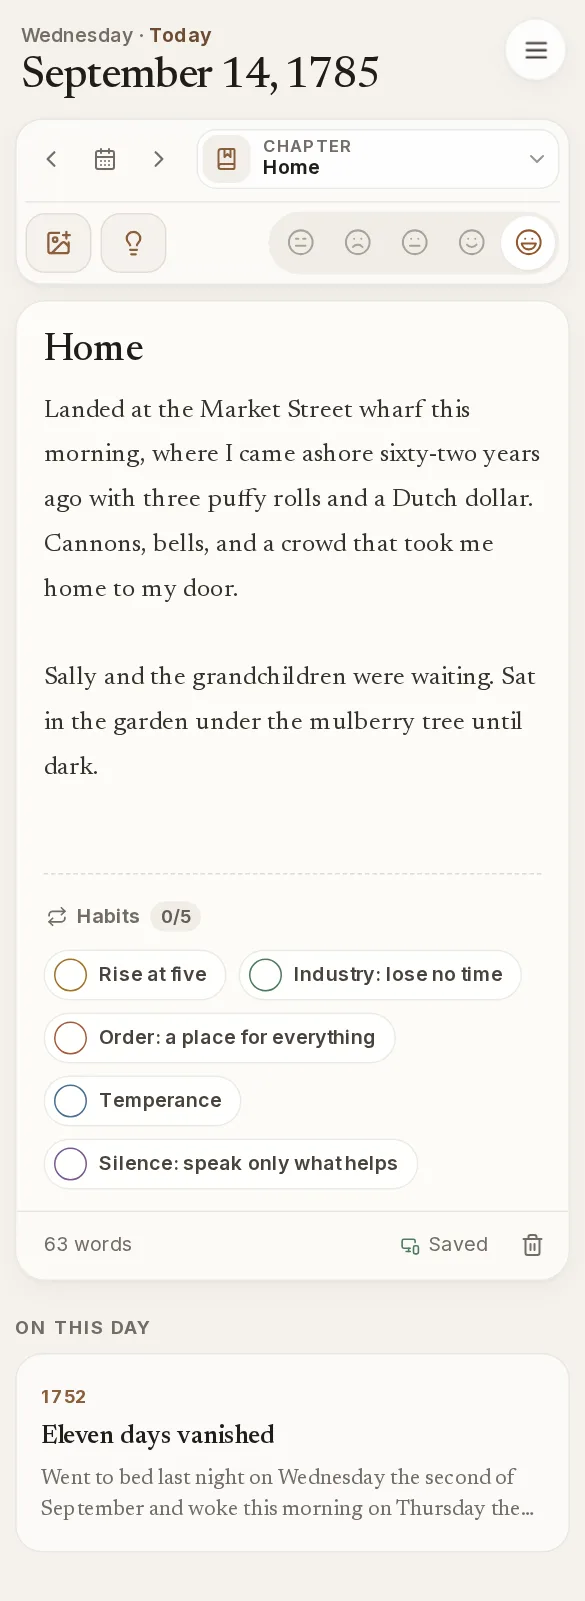Mark Temperance habit as done
585x1601 pixels.
point(142,1101)
